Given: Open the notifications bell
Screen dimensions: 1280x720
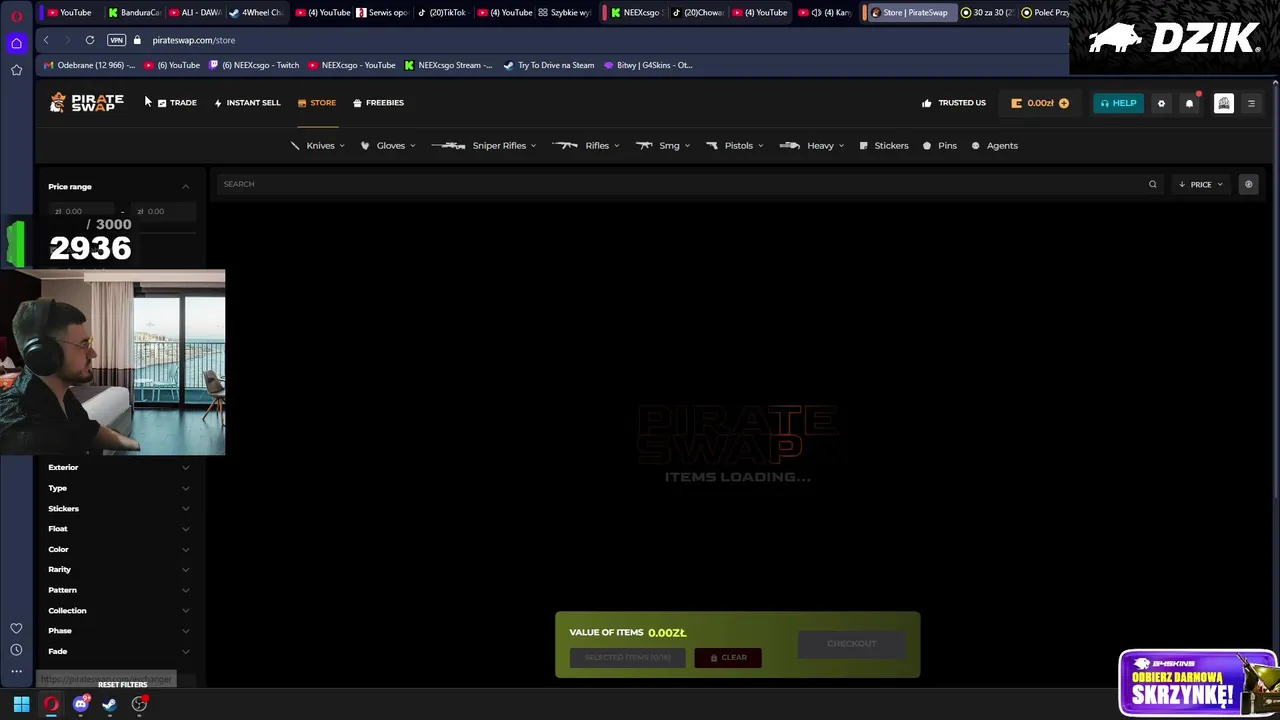Looking at the screenshot, I should pos(1189,103).
